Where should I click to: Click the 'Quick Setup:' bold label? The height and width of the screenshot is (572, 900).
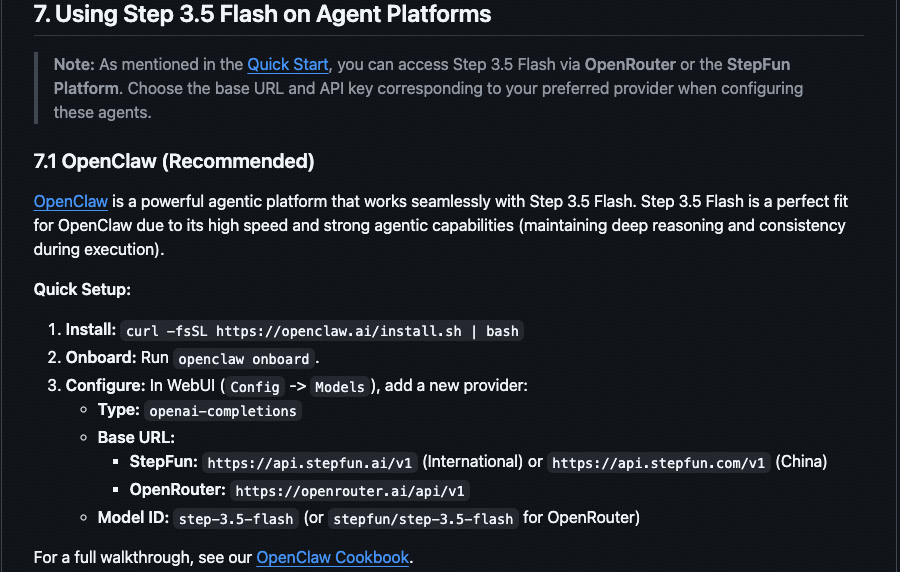[x=82, y=290]
